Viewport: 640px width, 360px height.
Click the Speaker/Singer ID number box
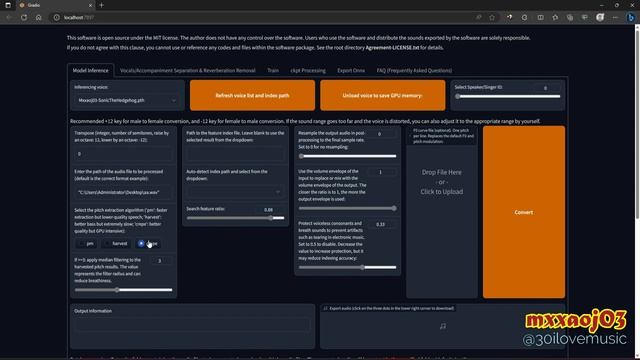(546, 88)
